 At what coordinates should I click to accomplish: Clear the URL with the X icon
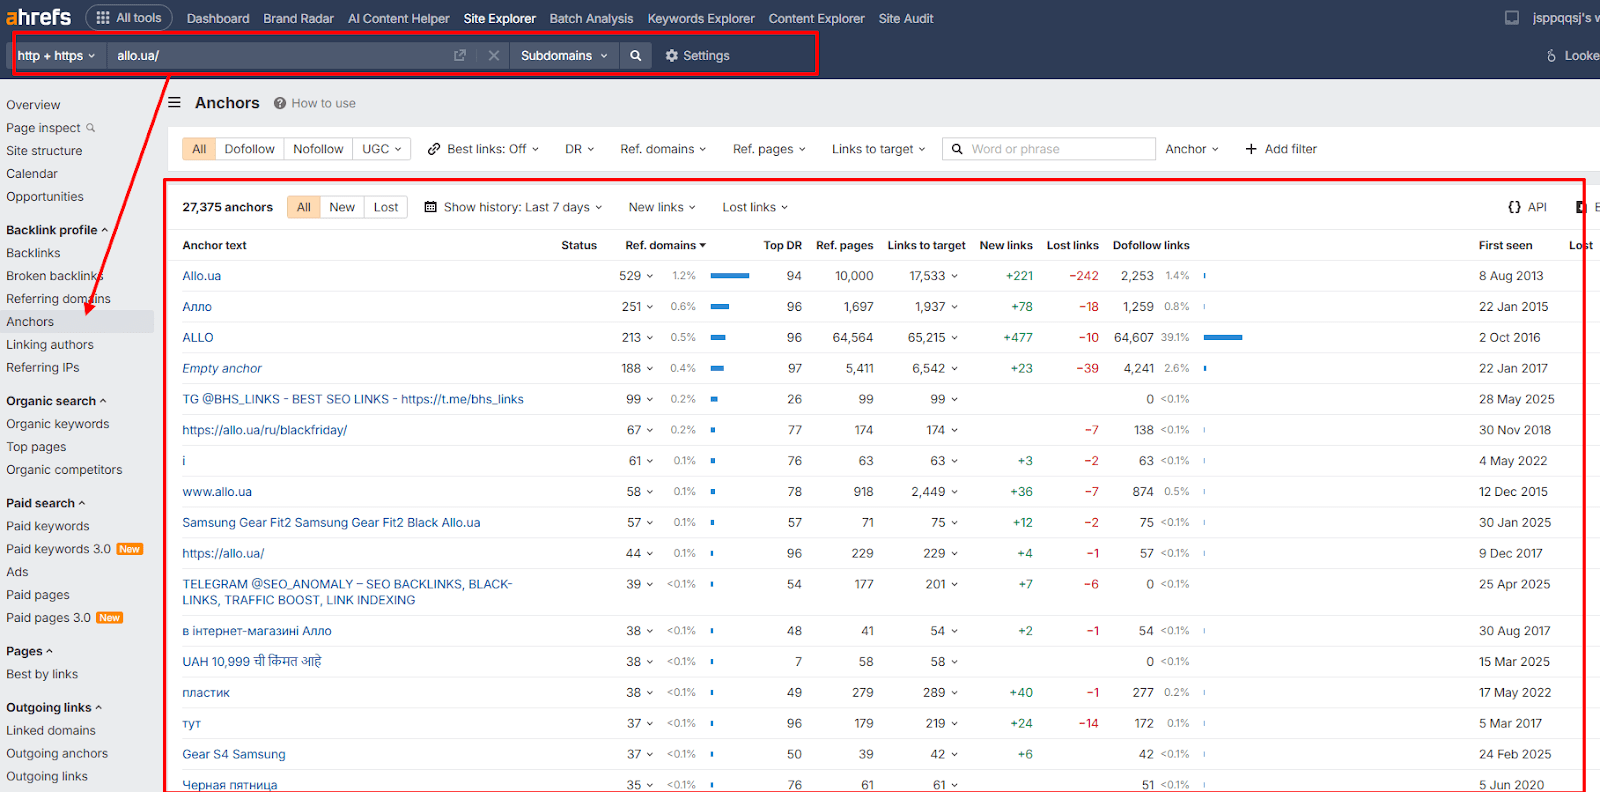pyautogui.click(x=494, y=56)
